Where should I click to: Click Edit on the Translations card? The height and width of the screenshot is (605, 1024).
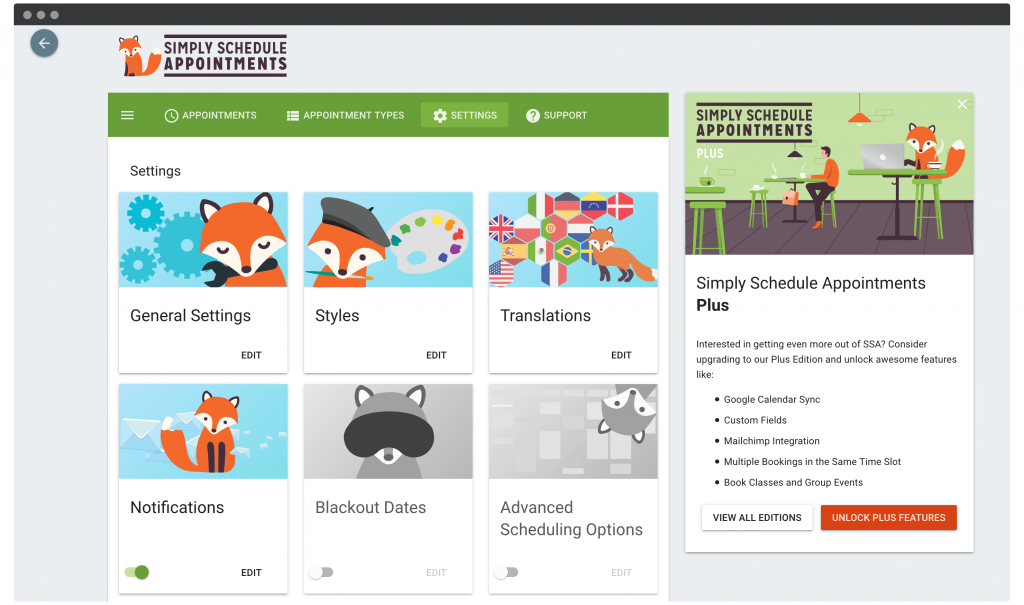[621, 355]
